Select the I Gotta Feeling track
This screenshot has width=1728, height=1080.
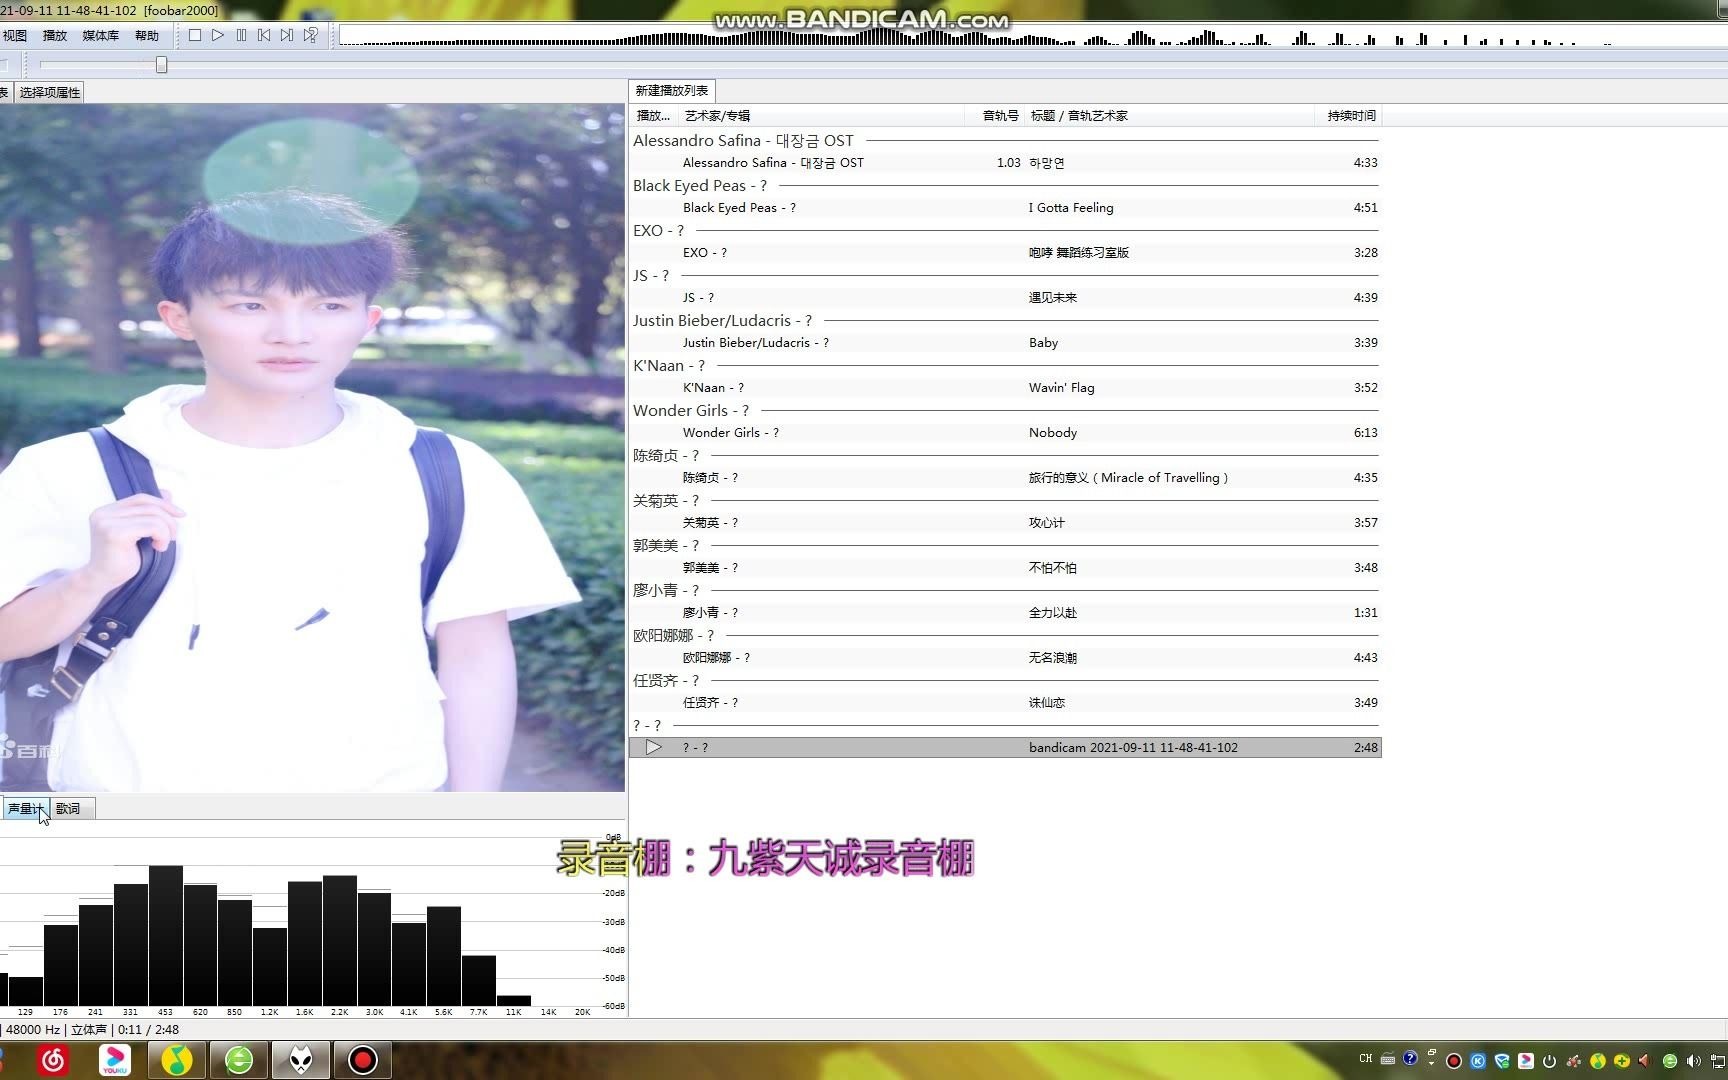pyautogui.click(x=1005, y=207)
